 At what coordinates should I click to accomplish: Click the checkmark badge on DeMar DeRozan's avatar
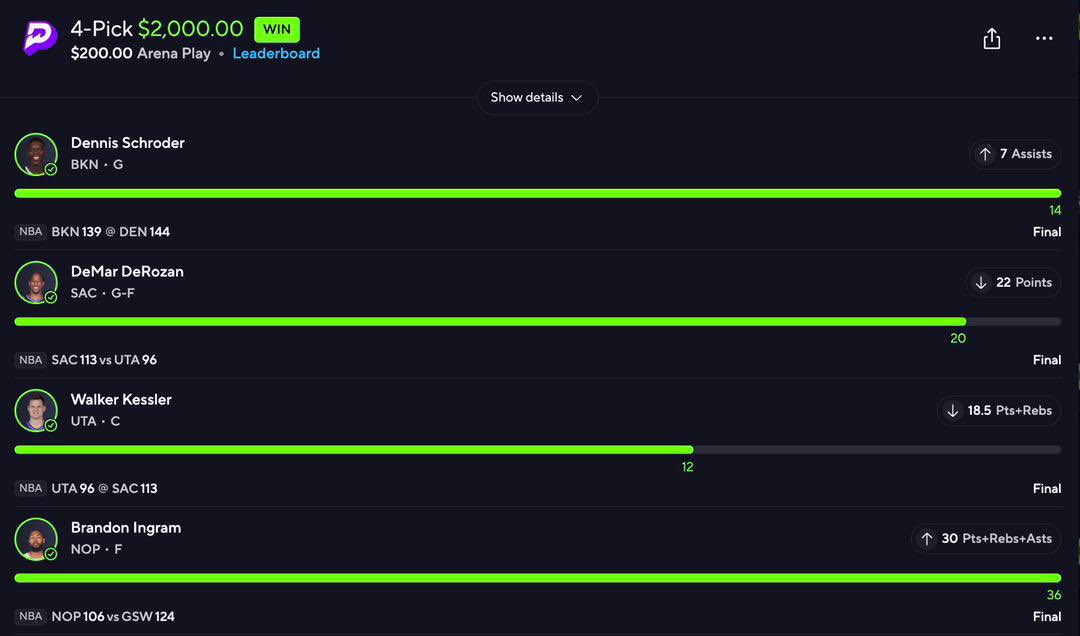51,297
